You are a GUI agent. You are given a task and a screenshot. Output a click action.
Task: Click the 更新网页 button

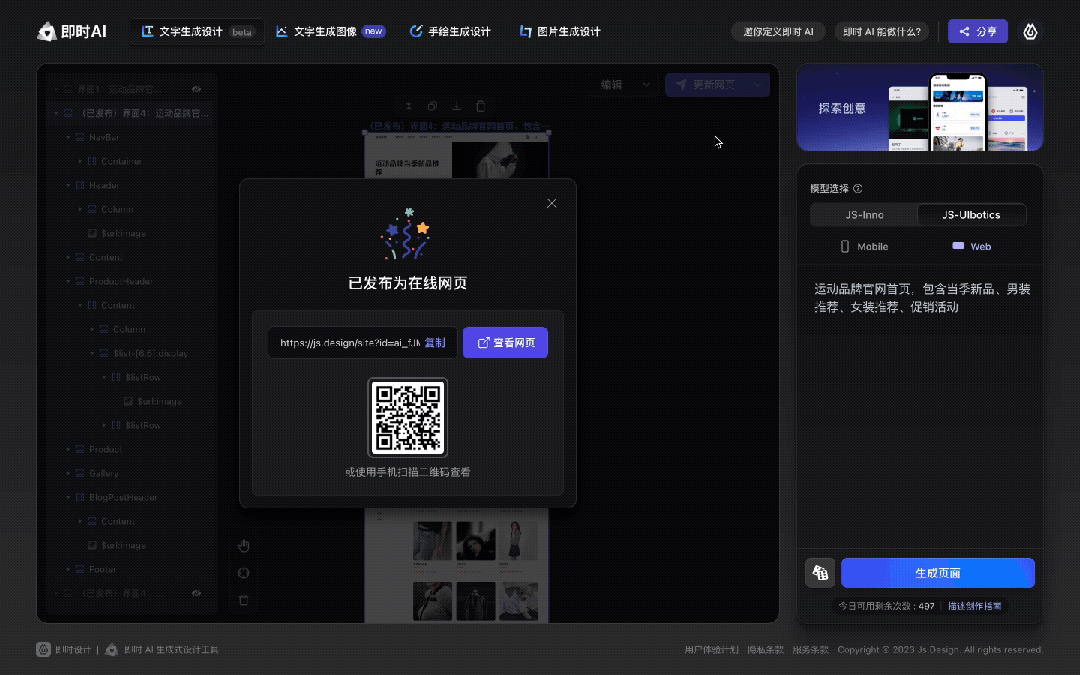tap(705, 85)
